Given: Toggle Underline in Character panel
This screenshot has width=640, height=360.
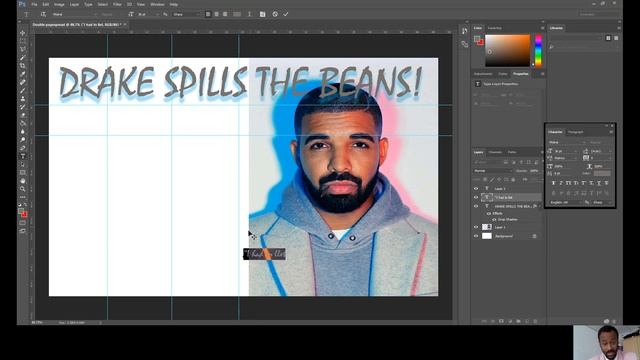Looking at the screenshot, I should [599, 183].
